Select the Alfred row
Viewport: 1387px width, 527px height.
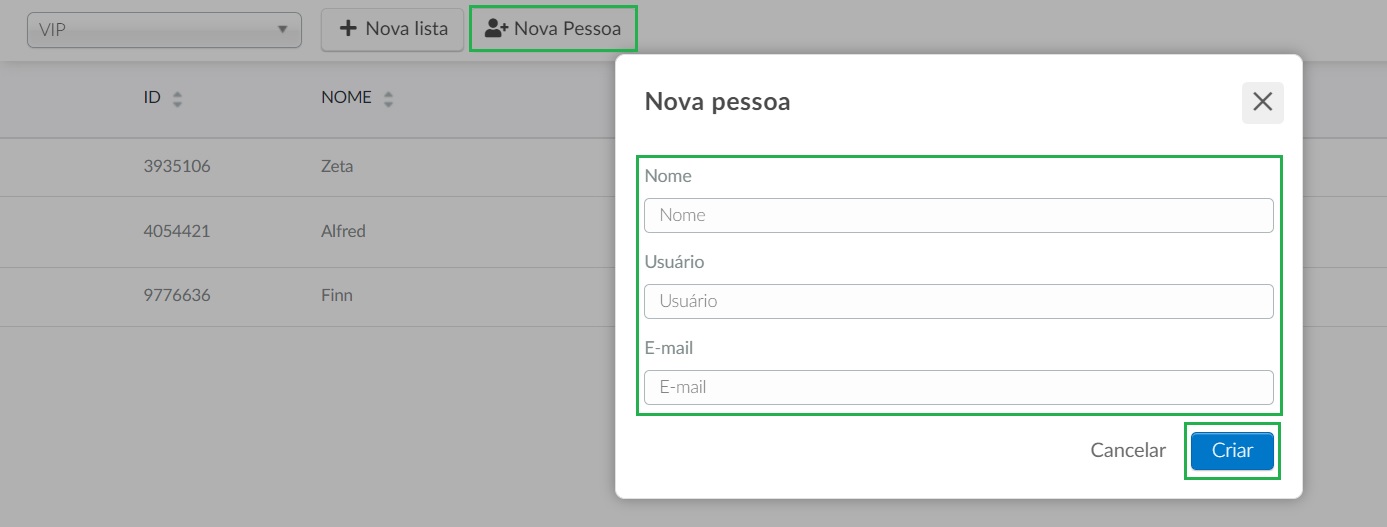307,231
